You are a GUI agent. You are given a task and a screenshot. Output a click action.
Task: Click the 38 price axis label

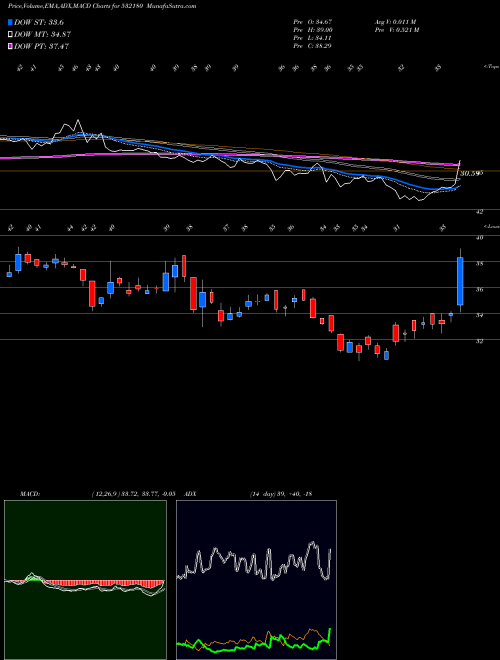point(479,263)
